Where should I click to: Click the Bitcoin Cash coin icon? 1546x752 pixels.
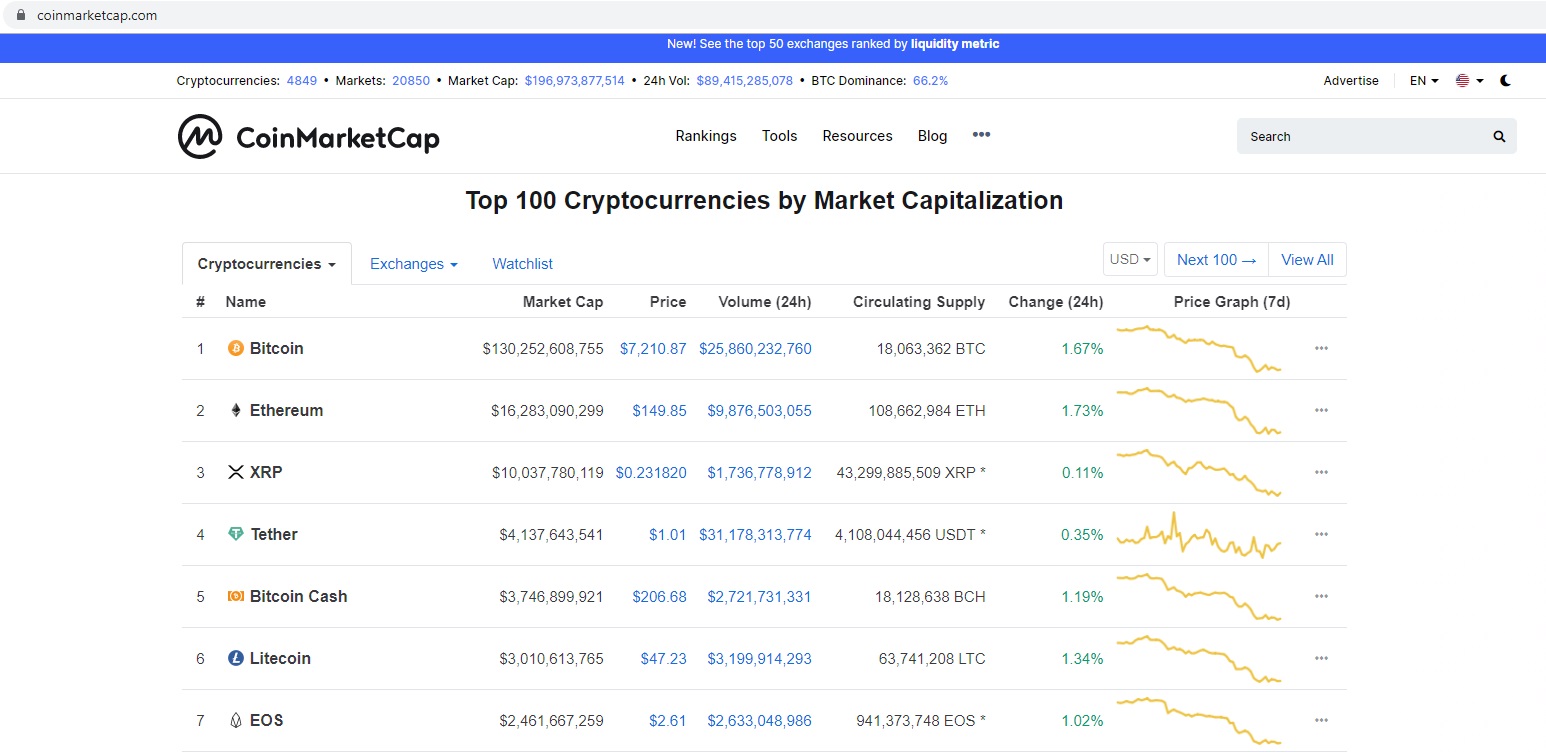click(236, 596)
